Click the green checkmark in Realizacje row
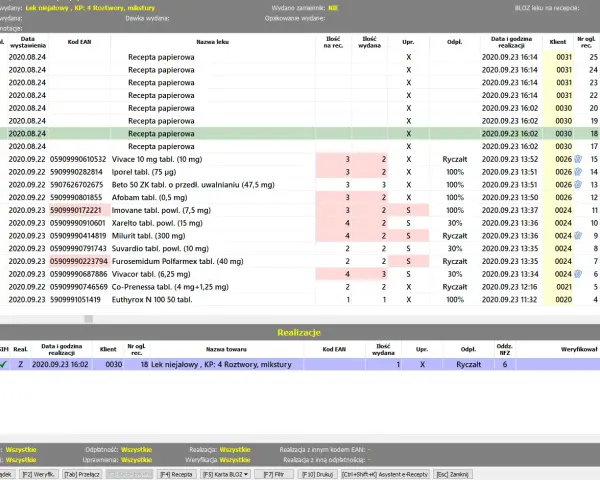Viewport: 600px width, 480px height. click(3, 364)
